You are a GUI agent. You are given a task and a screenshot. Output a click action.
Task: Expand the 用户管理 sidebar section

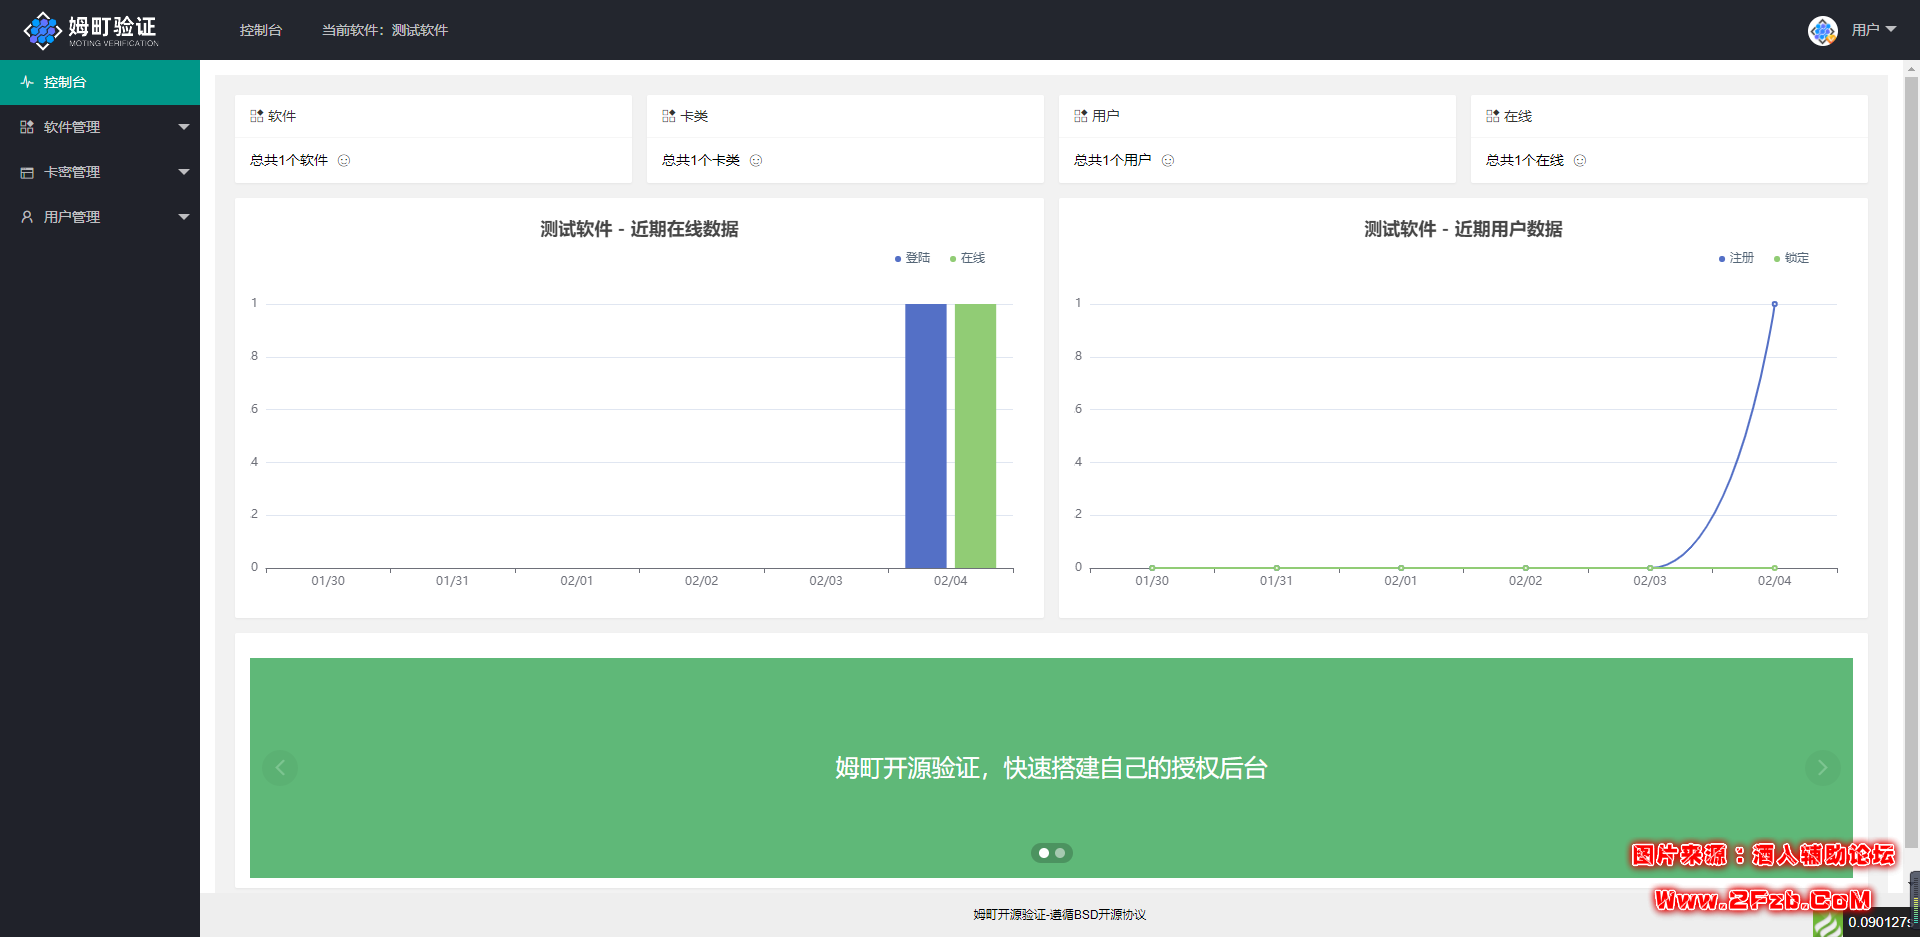pos(100,217)
